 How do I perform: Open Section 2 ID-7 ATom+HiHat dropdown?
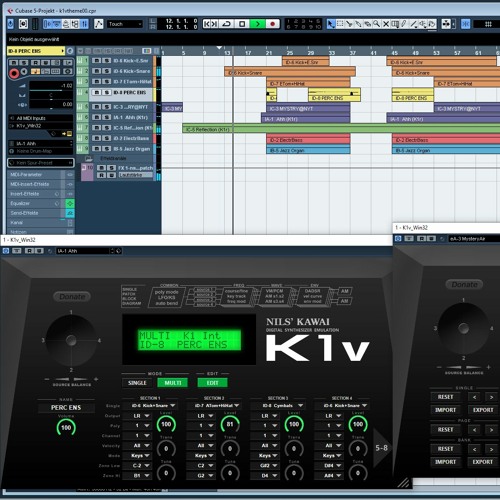pyautogui.click(x=217, y=405)
